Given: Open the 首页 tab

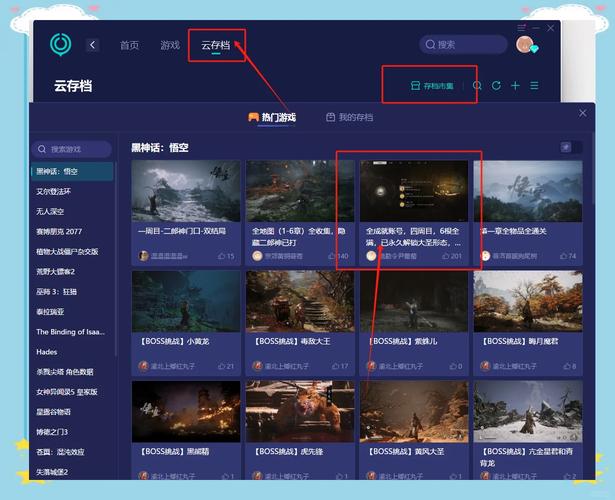Looking at the screenshot, I should point(129,45).
